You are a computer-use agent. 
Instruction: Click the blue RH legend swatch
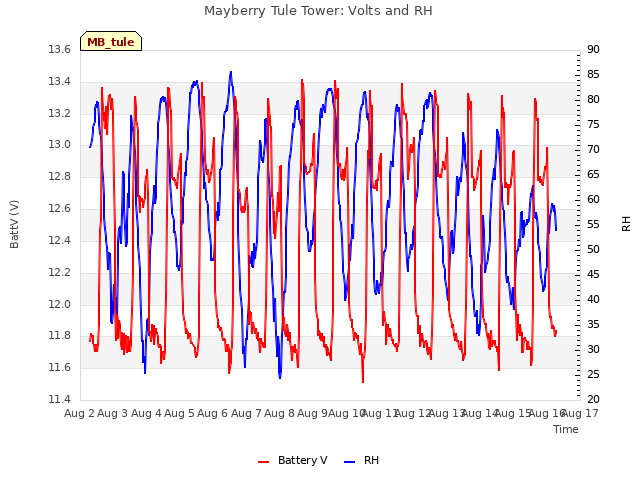coord(349,462)
